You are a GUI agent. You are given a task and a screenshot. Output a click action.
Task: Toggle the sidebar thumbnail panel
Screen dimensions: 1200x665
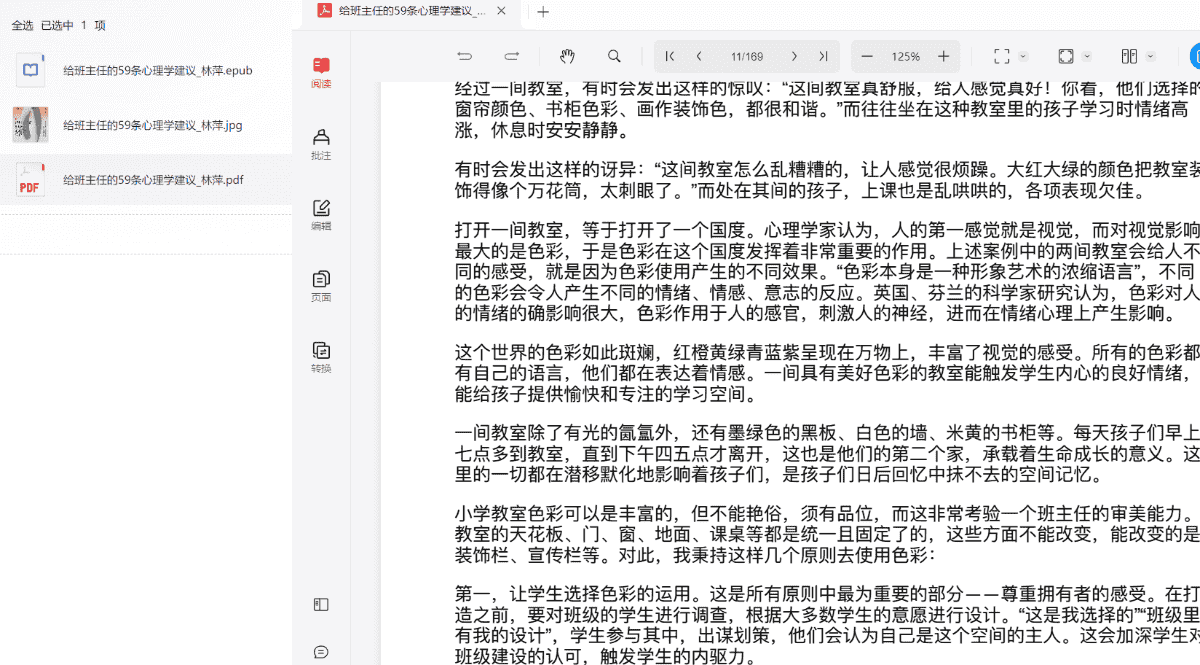pos(321,605)
